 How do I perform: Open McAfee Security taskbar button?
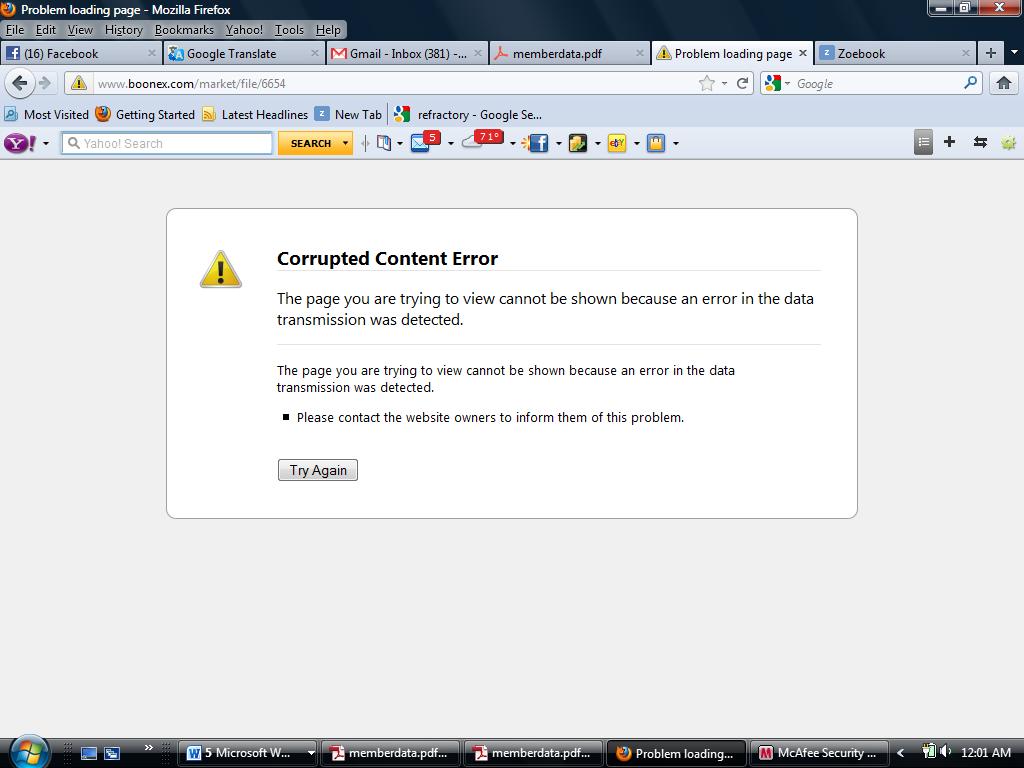(819, 753)
